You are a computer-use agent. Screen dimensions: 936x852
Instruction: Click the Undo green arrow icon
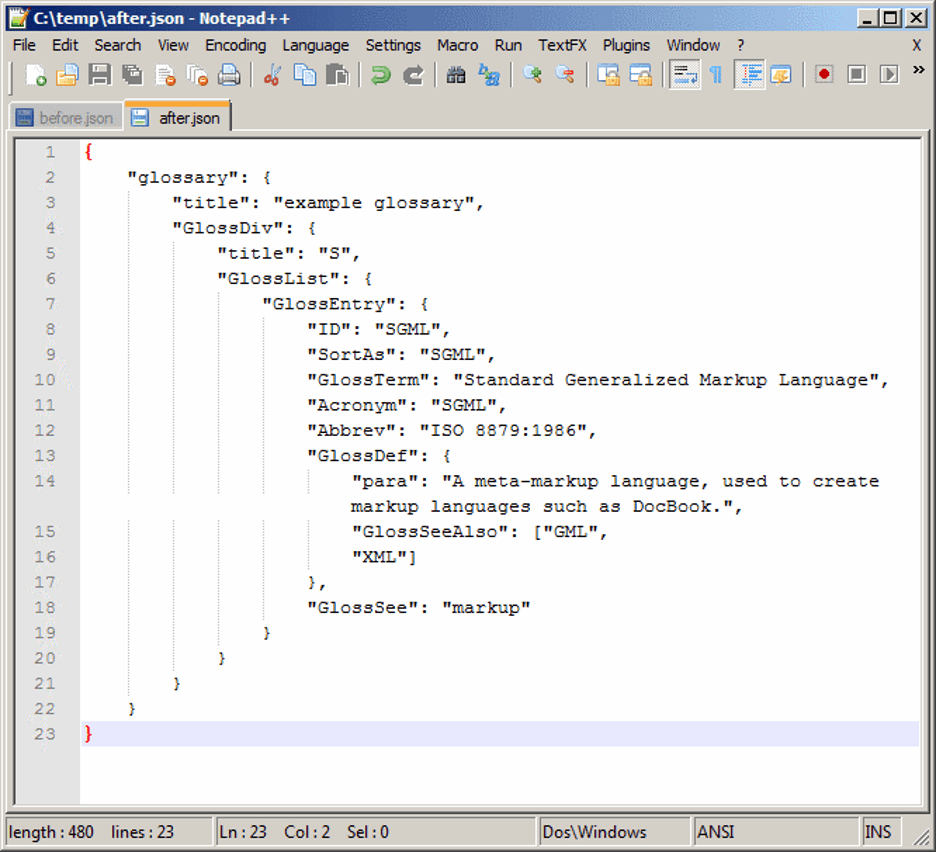coord(380,75)
